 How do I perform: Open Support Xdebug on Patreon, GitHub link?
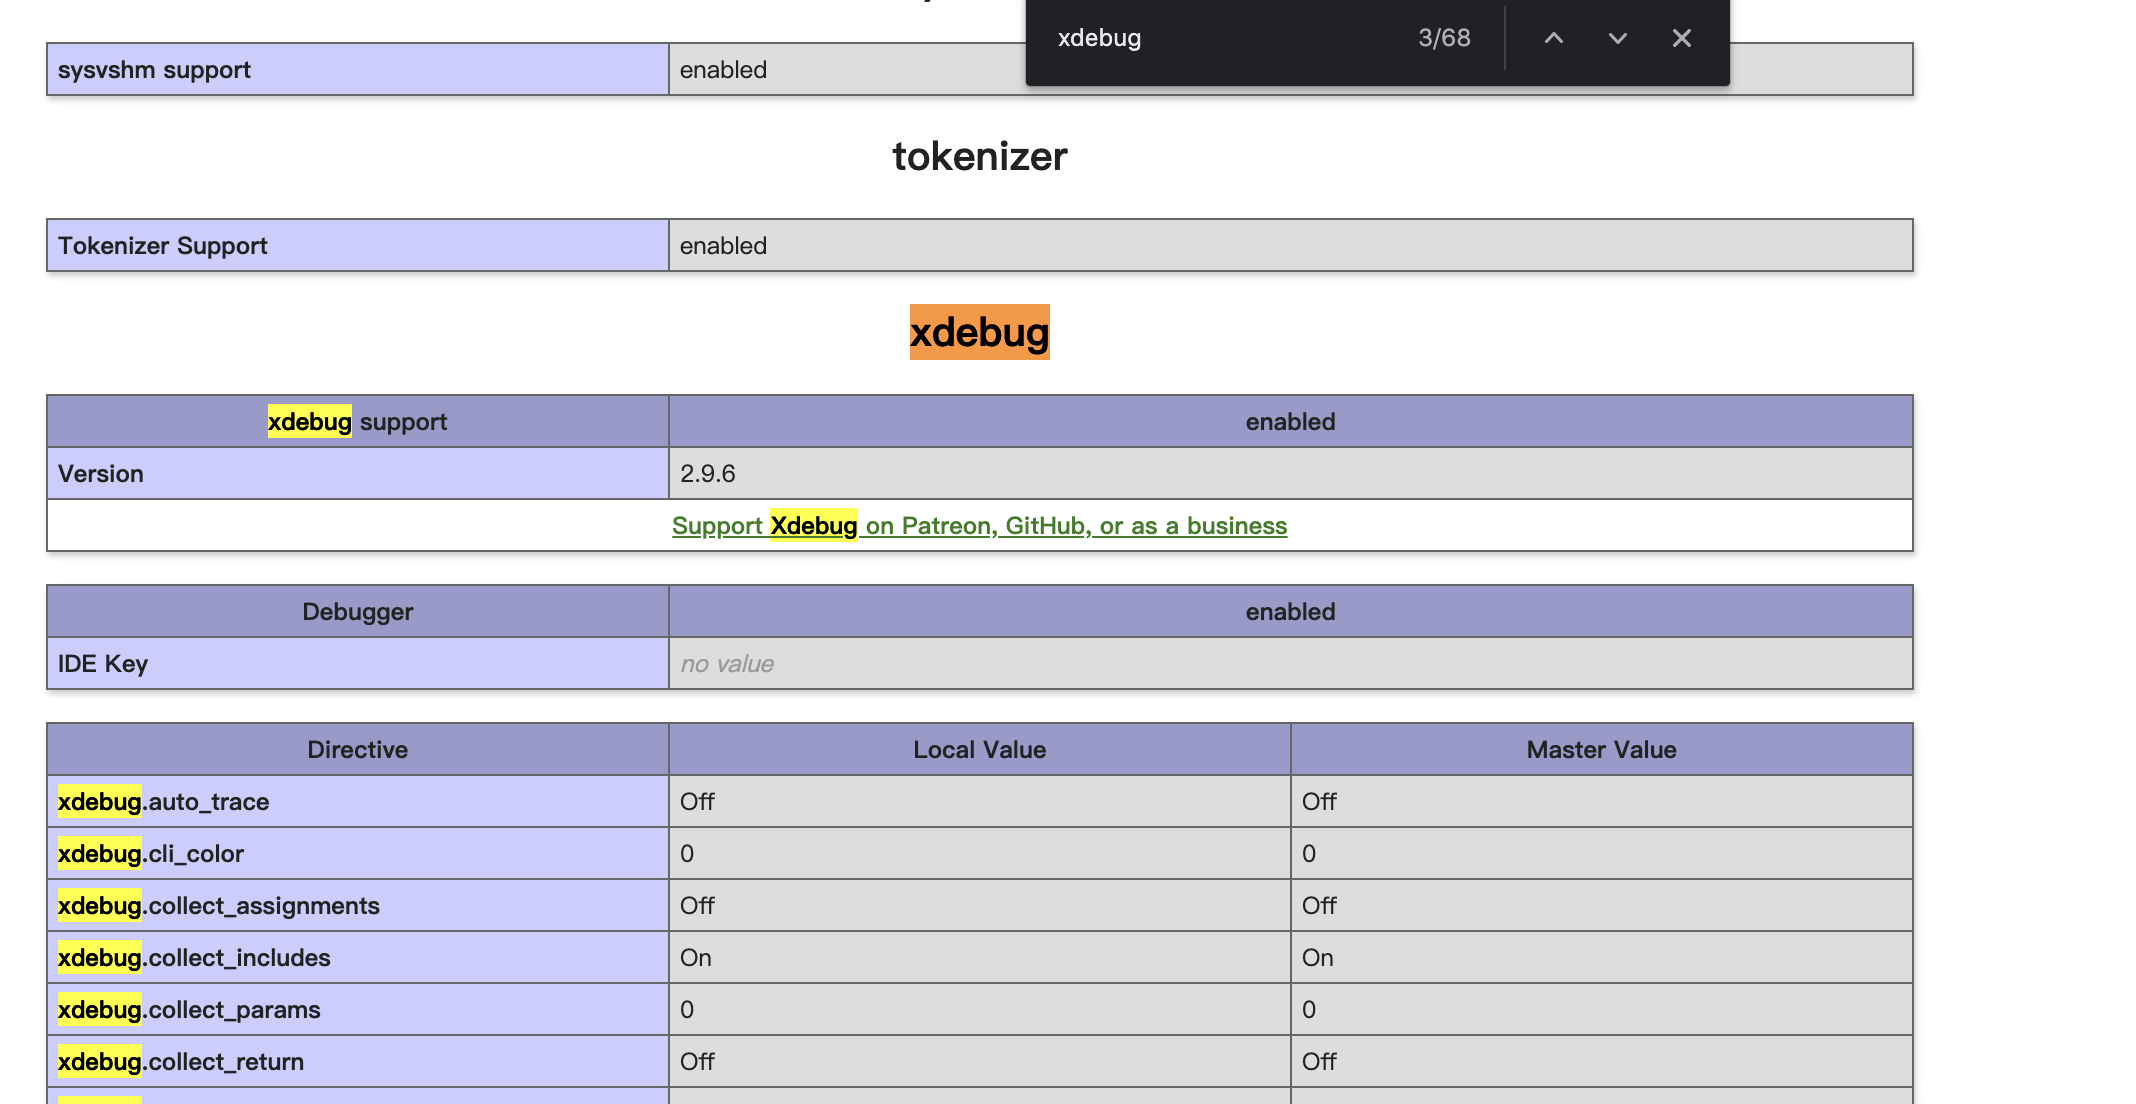[x=979, y=526]
